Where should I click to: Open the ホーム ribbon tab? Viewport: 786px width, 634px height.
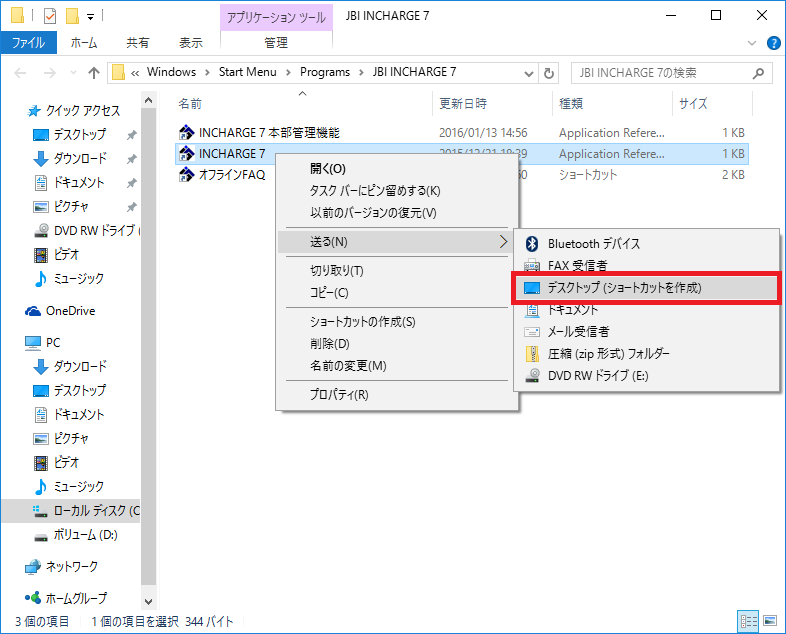84,43
